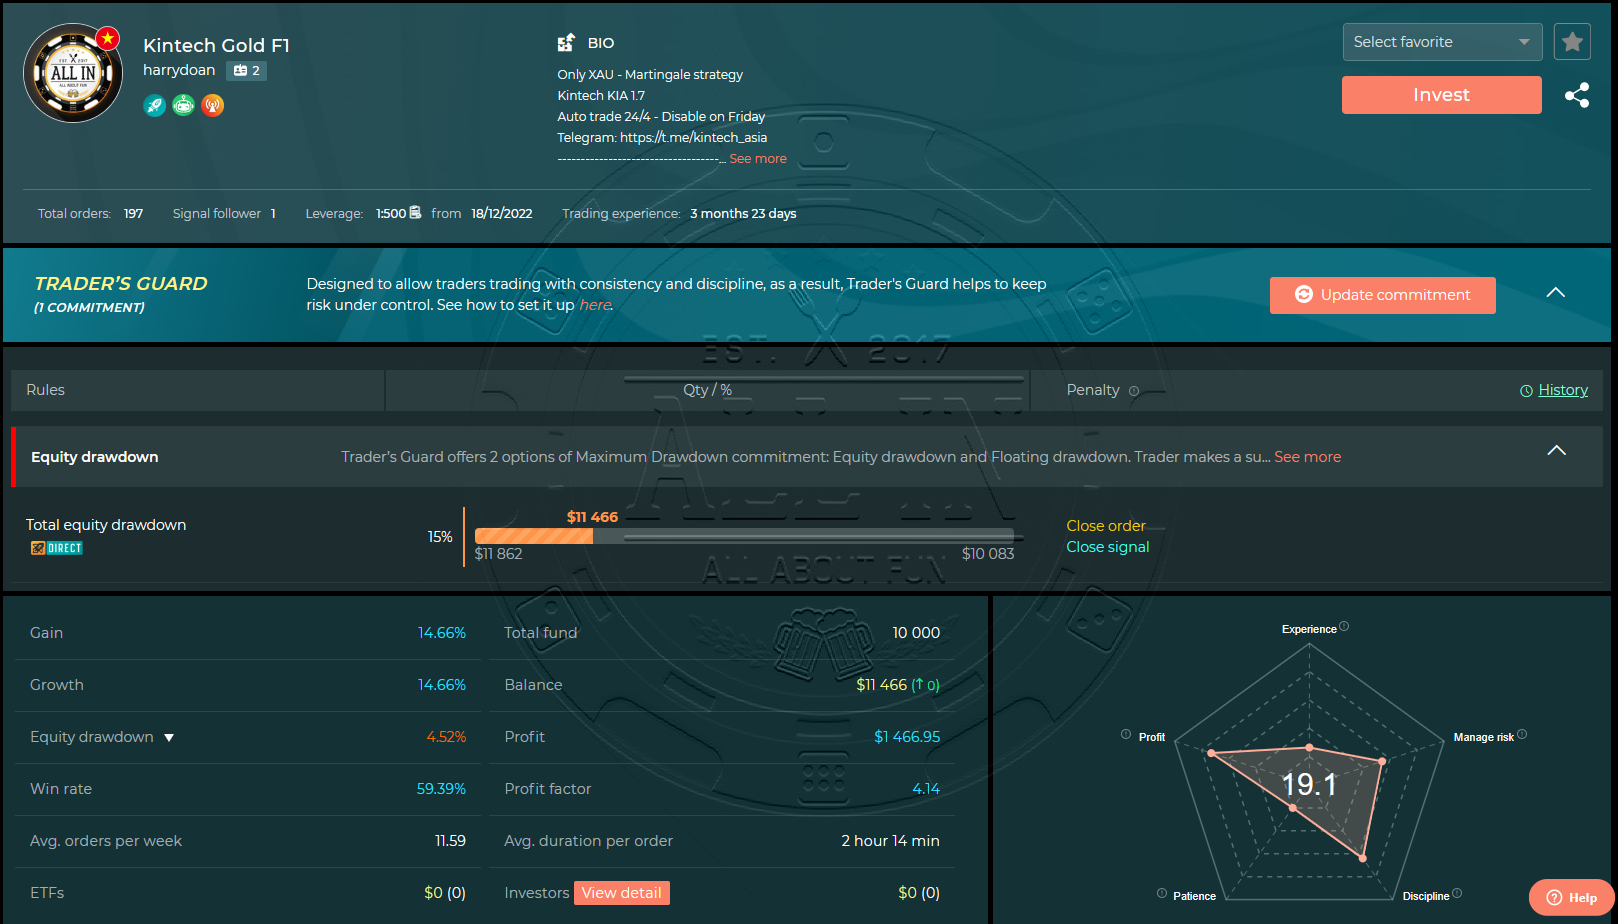This screenshot has height=924, width=1618.
Task: Open the Telegram kintech_asia link
Action: [694, 138]
